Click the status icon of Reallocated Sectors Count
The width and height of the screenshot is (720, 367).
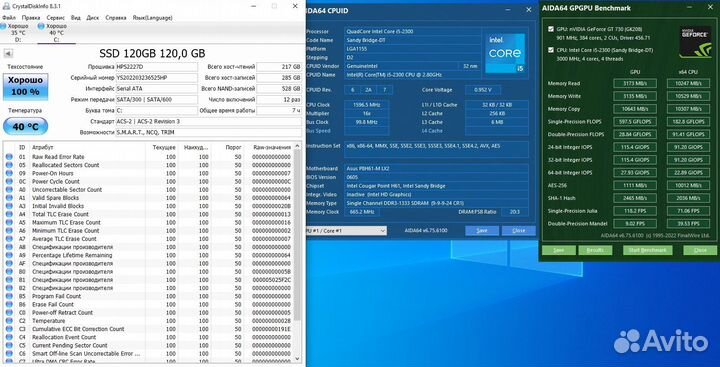(9, 165)
